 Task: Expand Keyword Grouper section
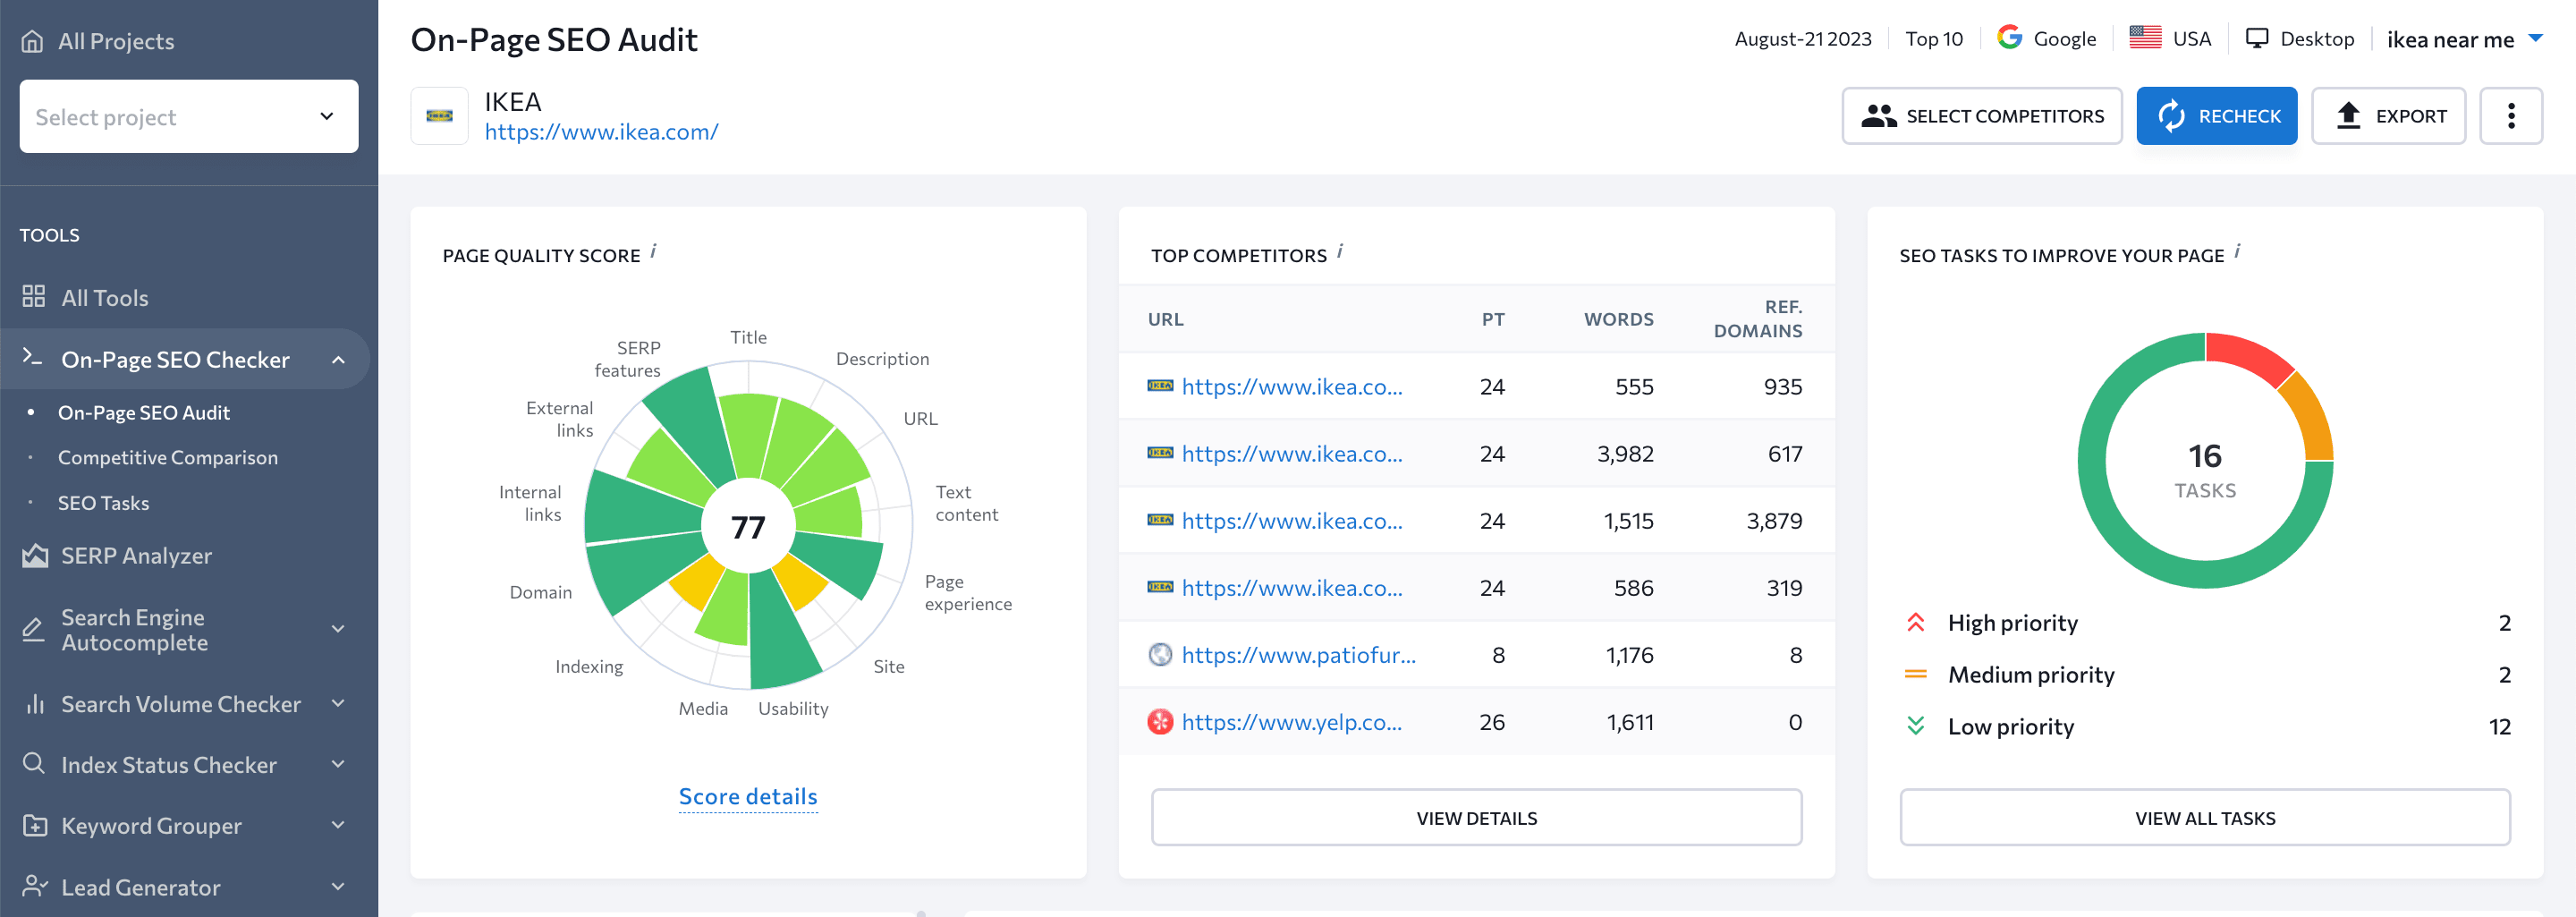(338, 826)
